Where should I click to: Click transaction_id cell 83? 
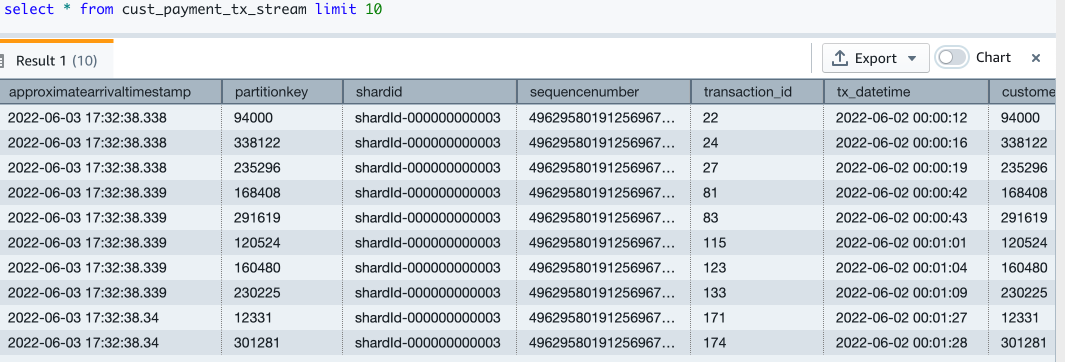tap(758, 218)
